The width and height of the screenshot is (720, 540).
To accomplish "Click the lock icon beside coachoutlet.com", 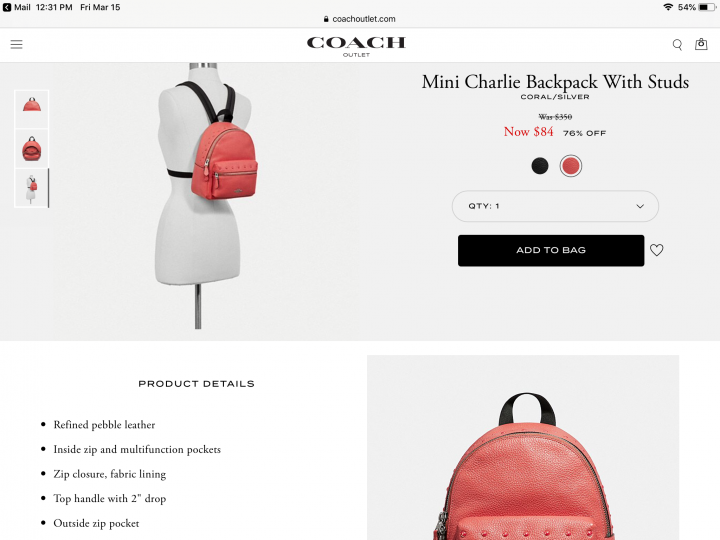I will 326,19.
